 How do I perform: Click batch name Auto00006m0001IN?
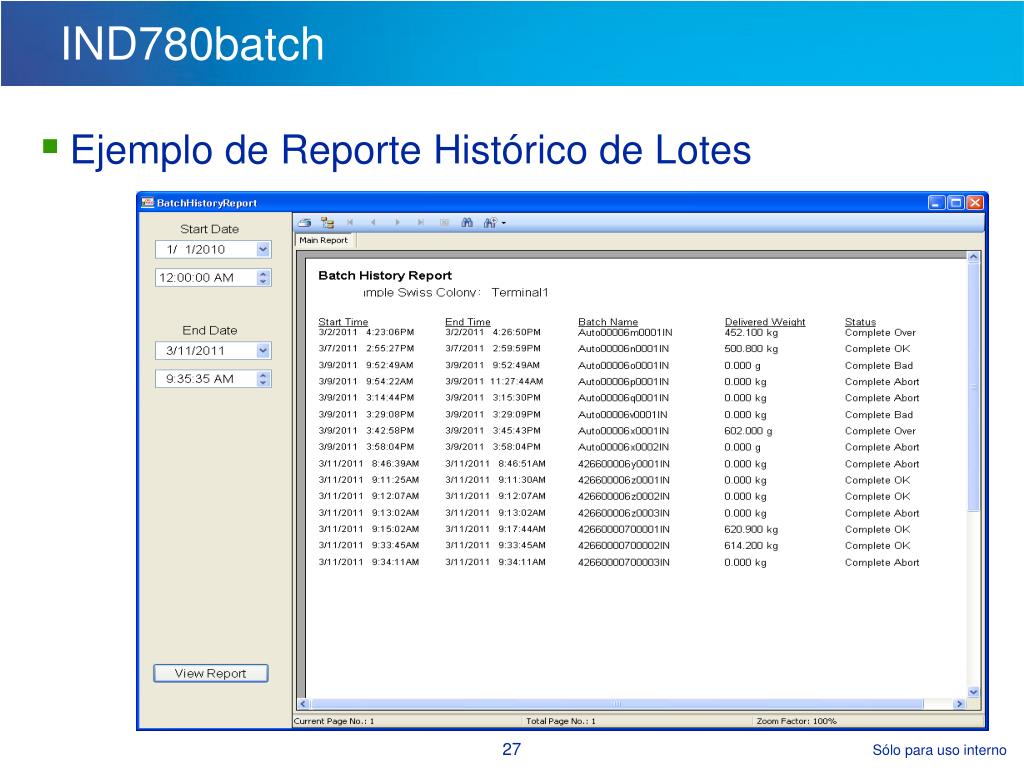click(625, 332)
